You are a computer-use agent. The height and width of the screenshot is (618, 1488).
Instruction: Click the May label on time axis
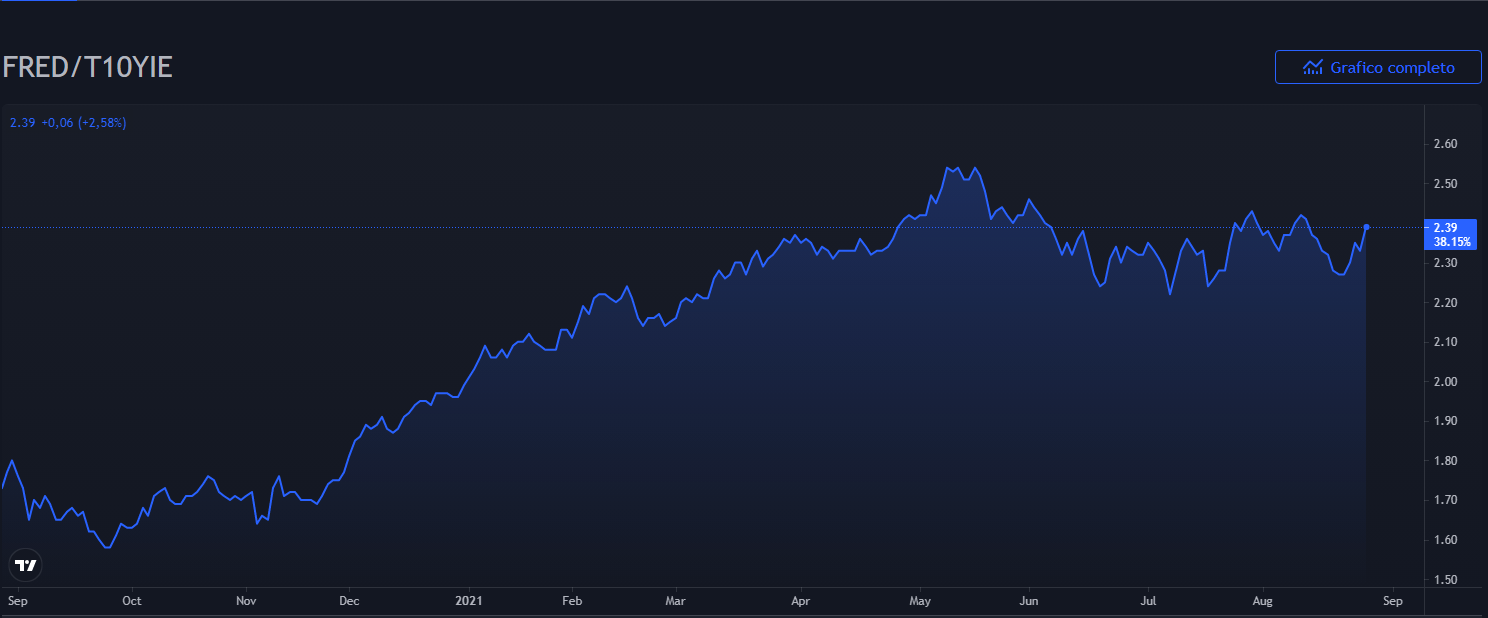click(920, 601)
